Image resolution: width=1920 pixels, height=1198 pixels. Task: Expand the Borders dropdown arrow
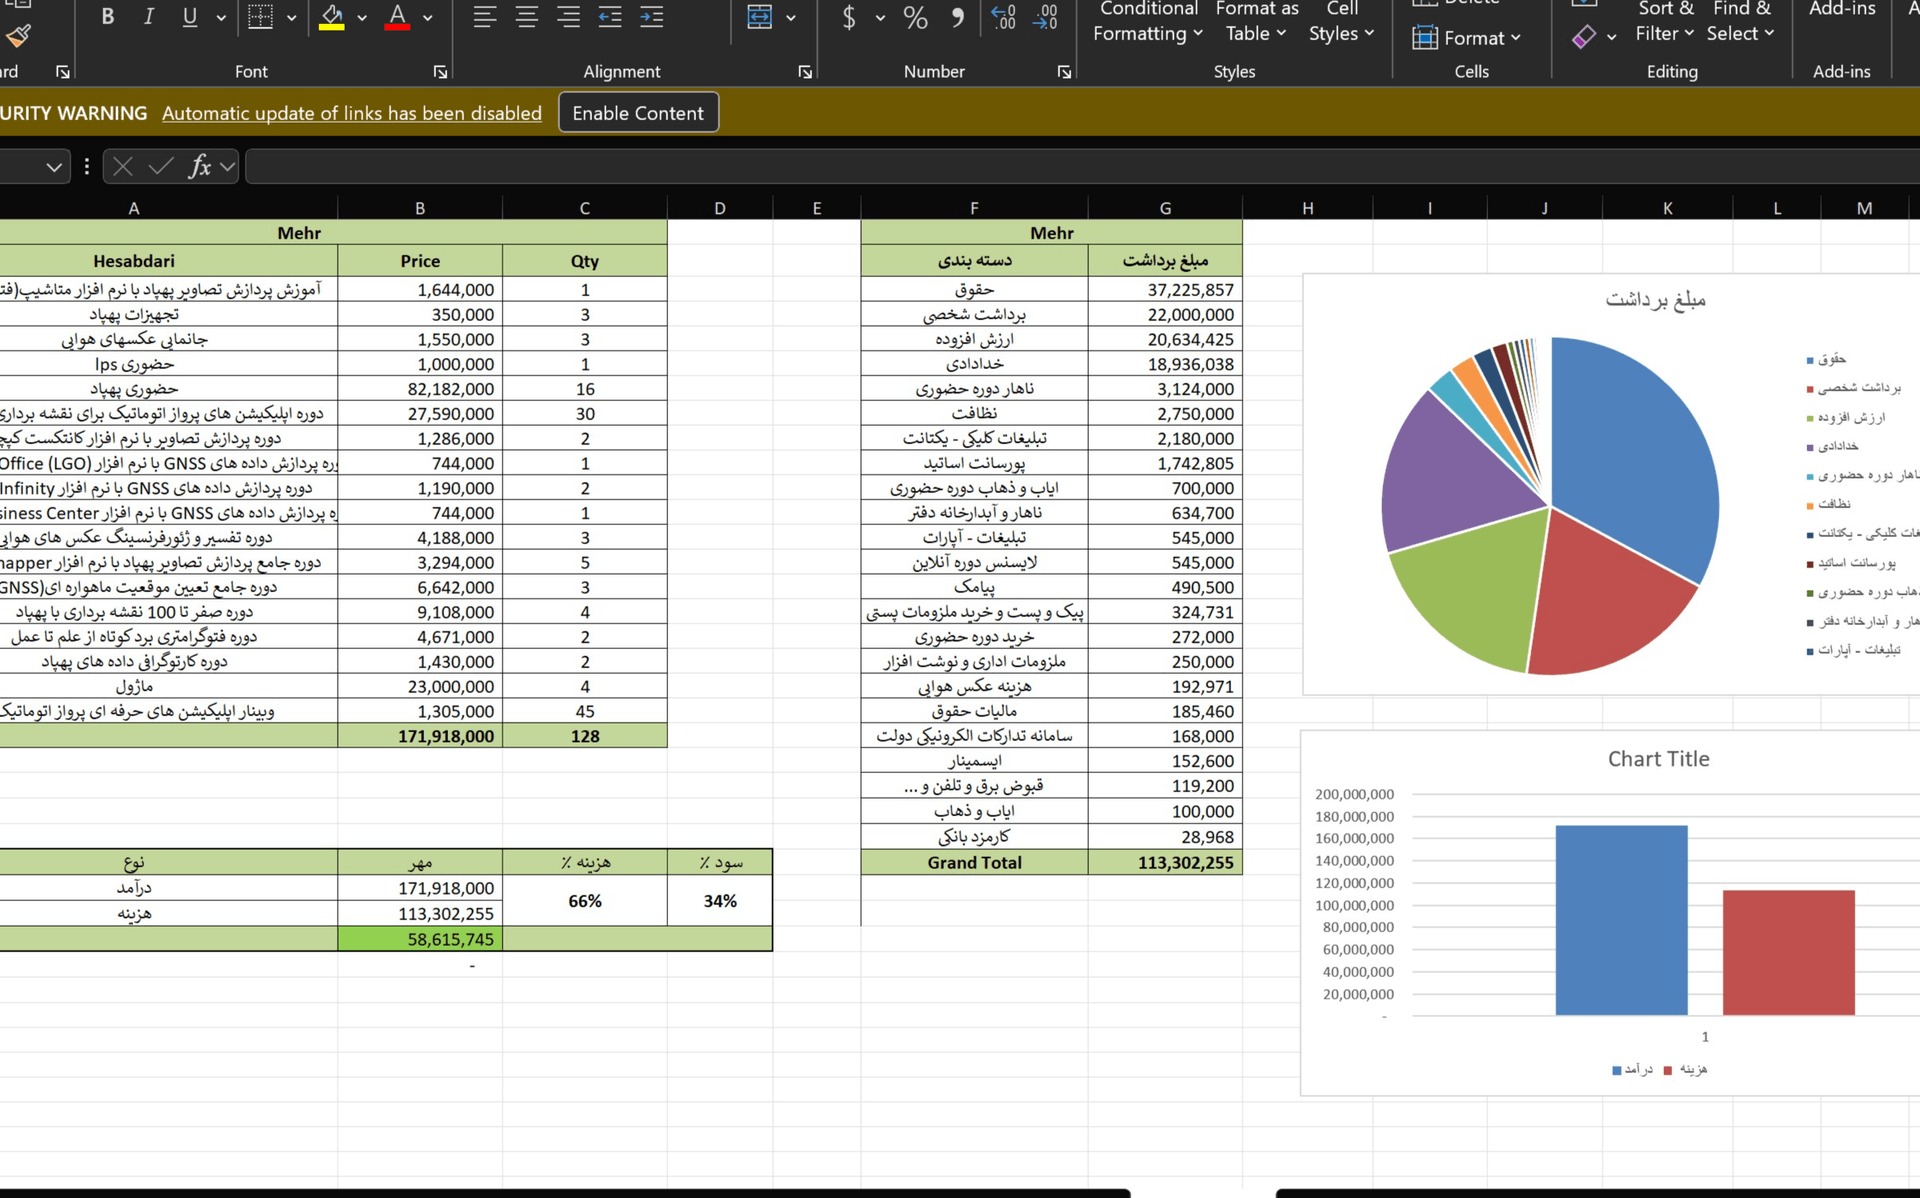pos(291,18)
